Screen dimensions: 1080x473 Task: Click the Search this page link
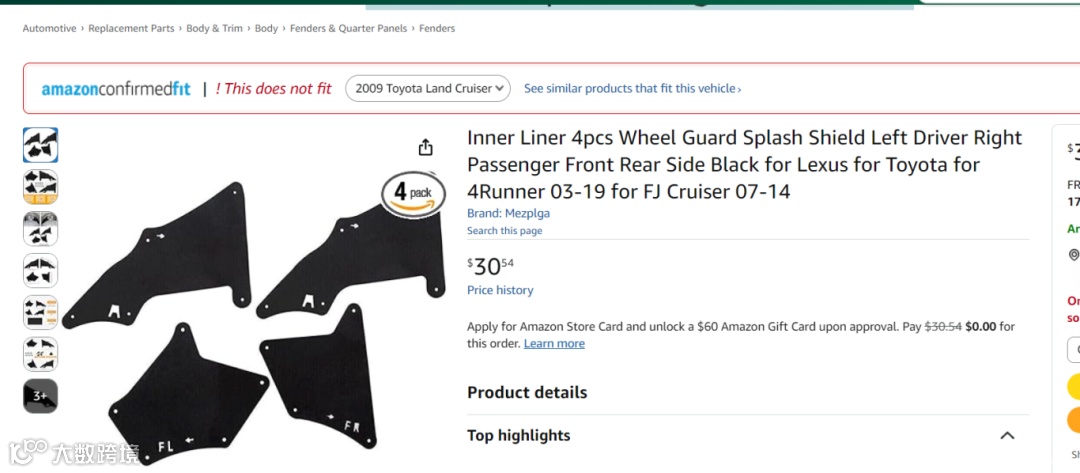[504, 231]
